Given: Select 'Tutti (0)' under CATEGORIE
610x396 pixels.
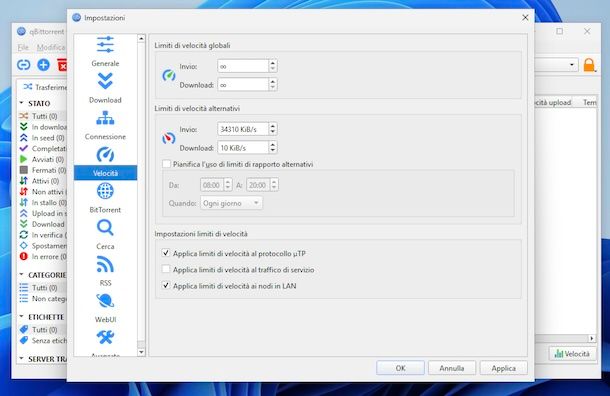Looking at the screenshot, I should (39, 287).
